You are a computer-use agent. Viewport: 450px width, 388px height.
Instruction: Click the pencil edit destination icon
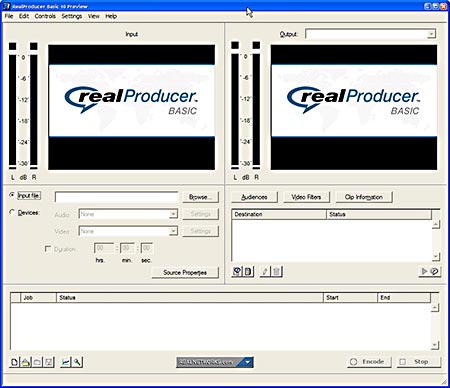[265, 271]
